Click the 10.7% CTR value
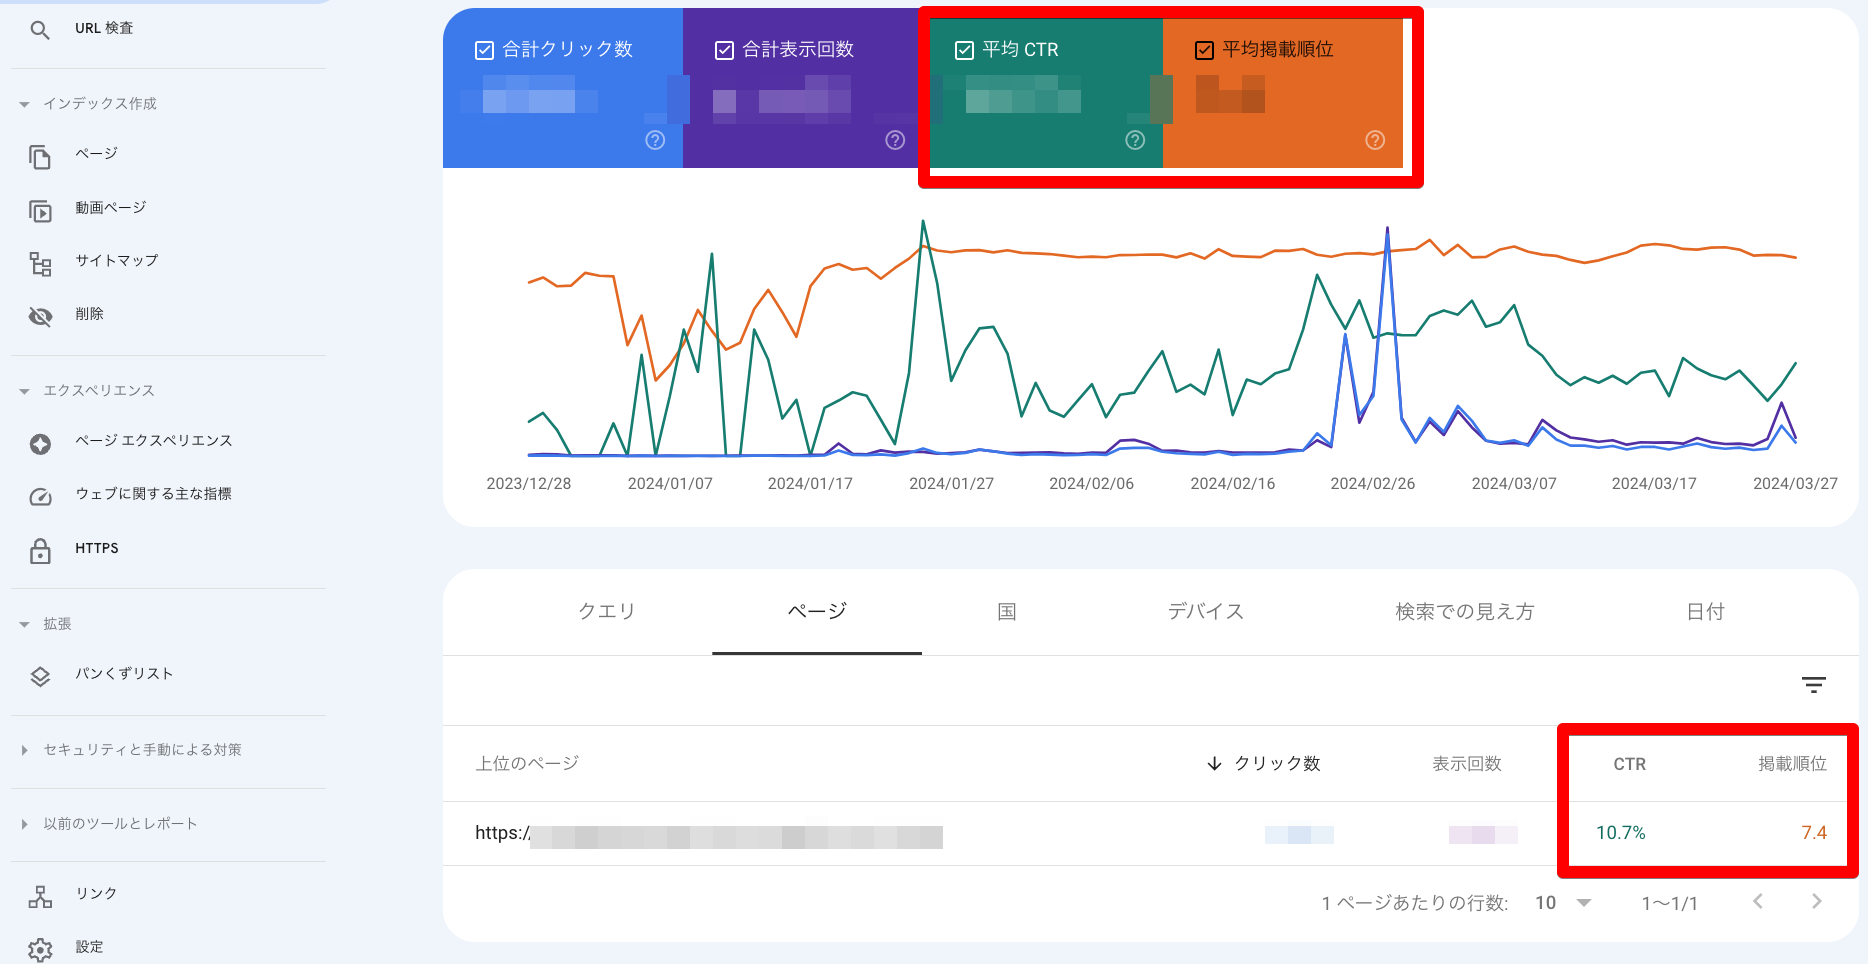1868x964 pixels. pyautogui.click(x=1620, y=833)
